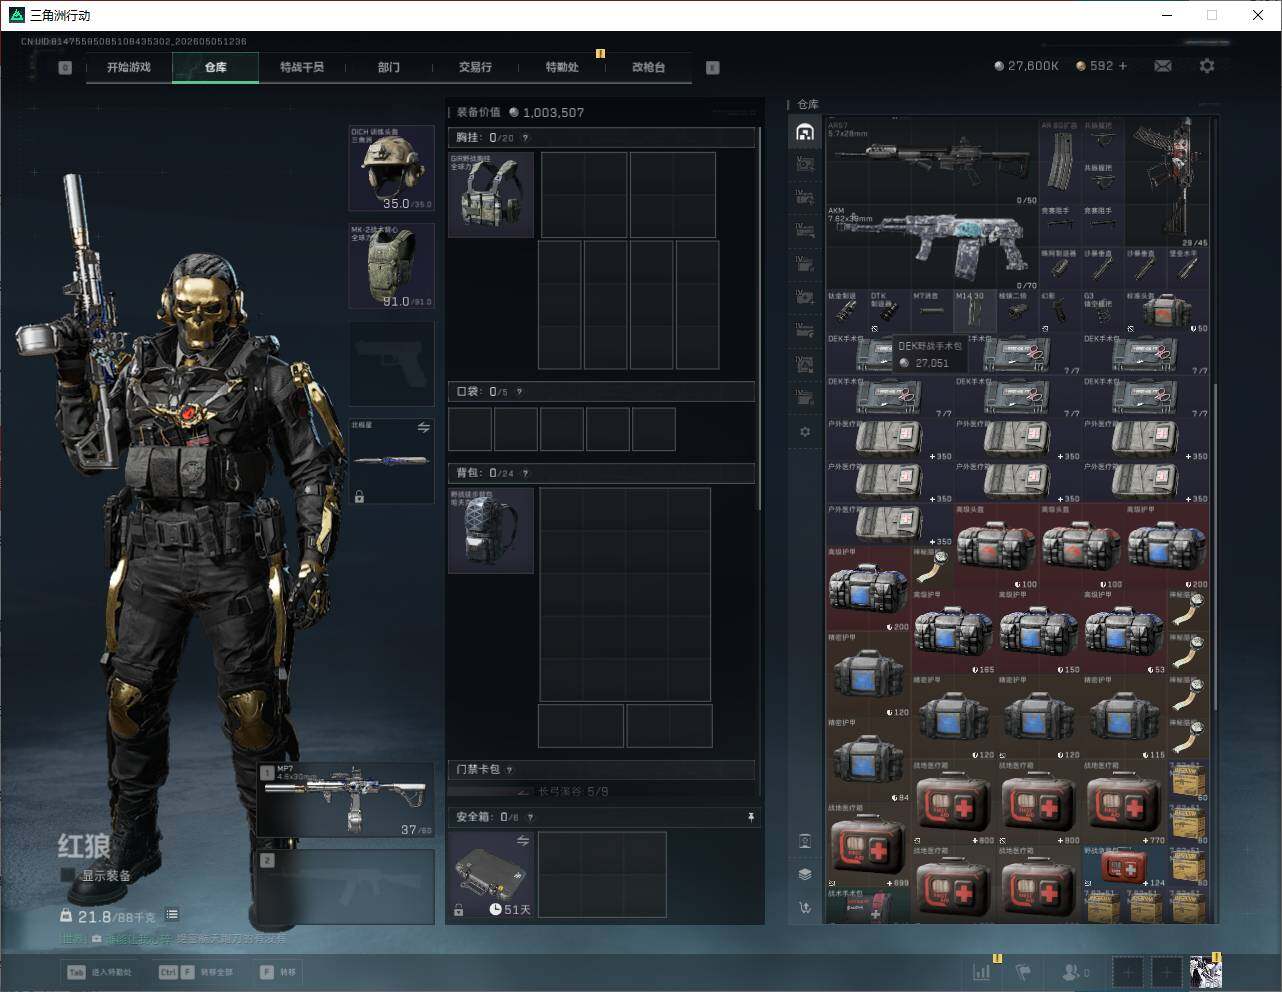Select the equipped MP7 primary weapon
The height and width of the screenshot is (992, 1282).
tap(346, 800)
